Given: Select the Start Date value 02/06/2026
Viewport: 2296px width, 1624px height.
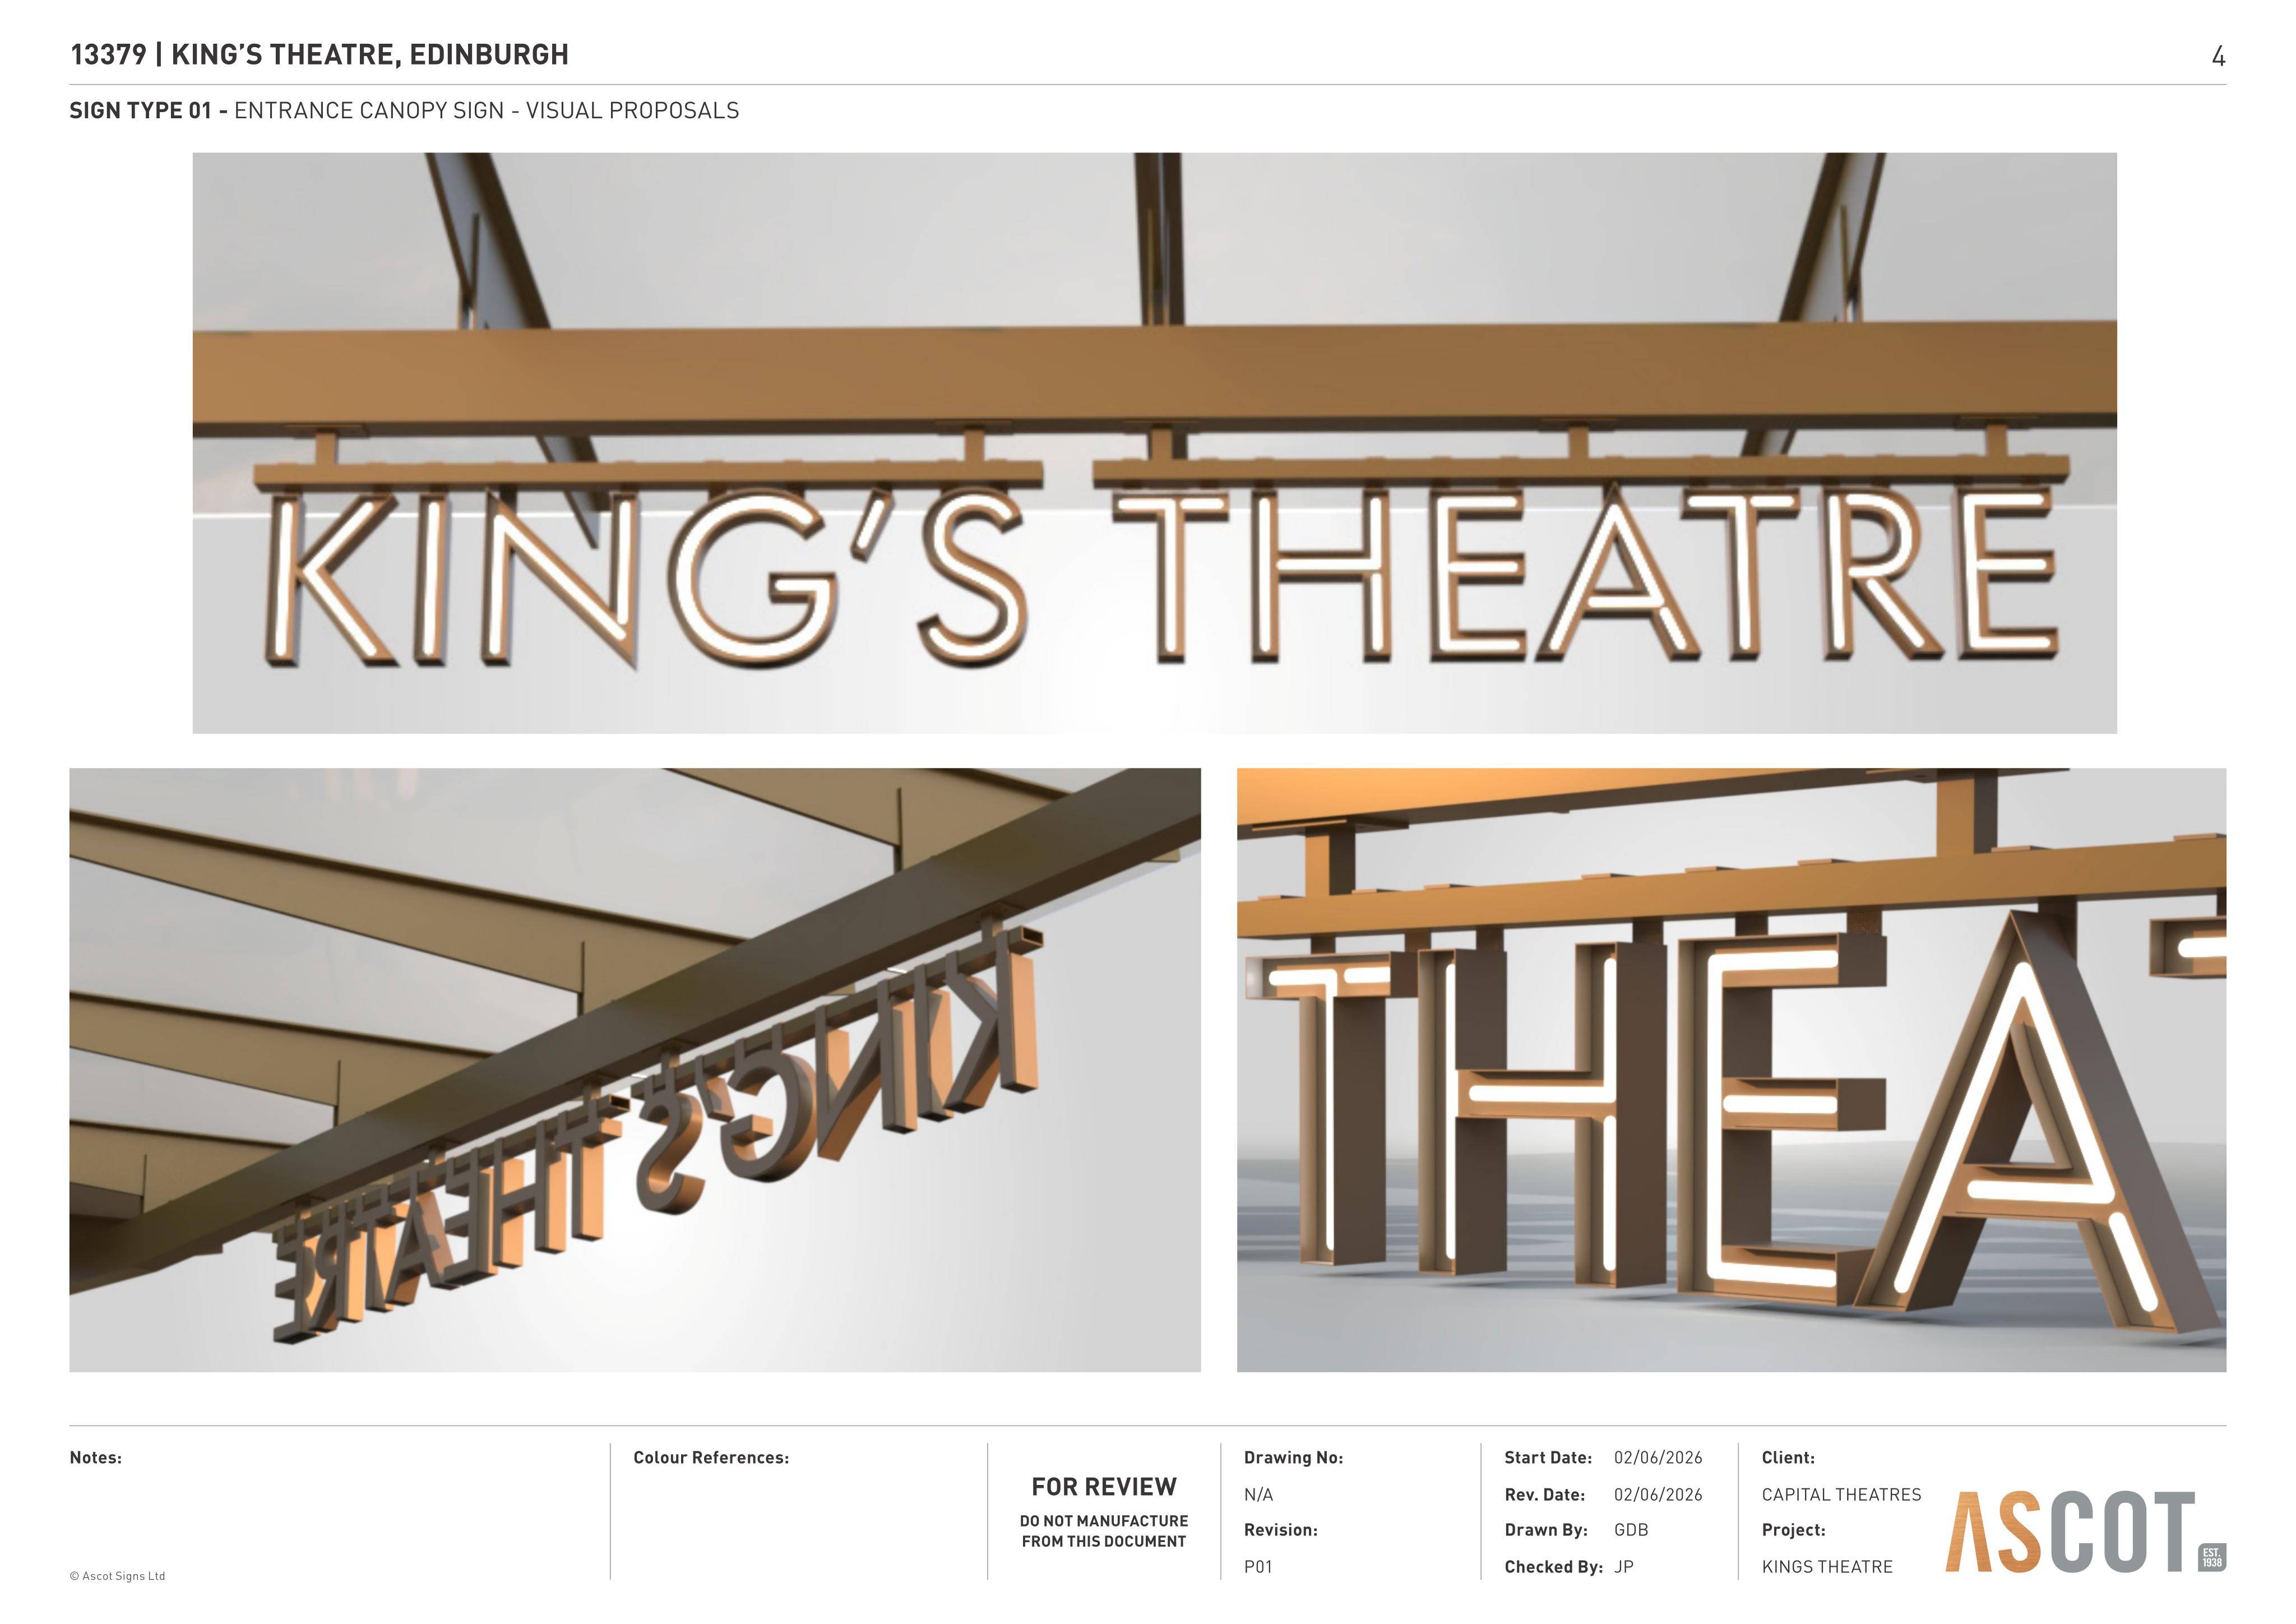Looking at the screenshot, I should [1658, 1458].
